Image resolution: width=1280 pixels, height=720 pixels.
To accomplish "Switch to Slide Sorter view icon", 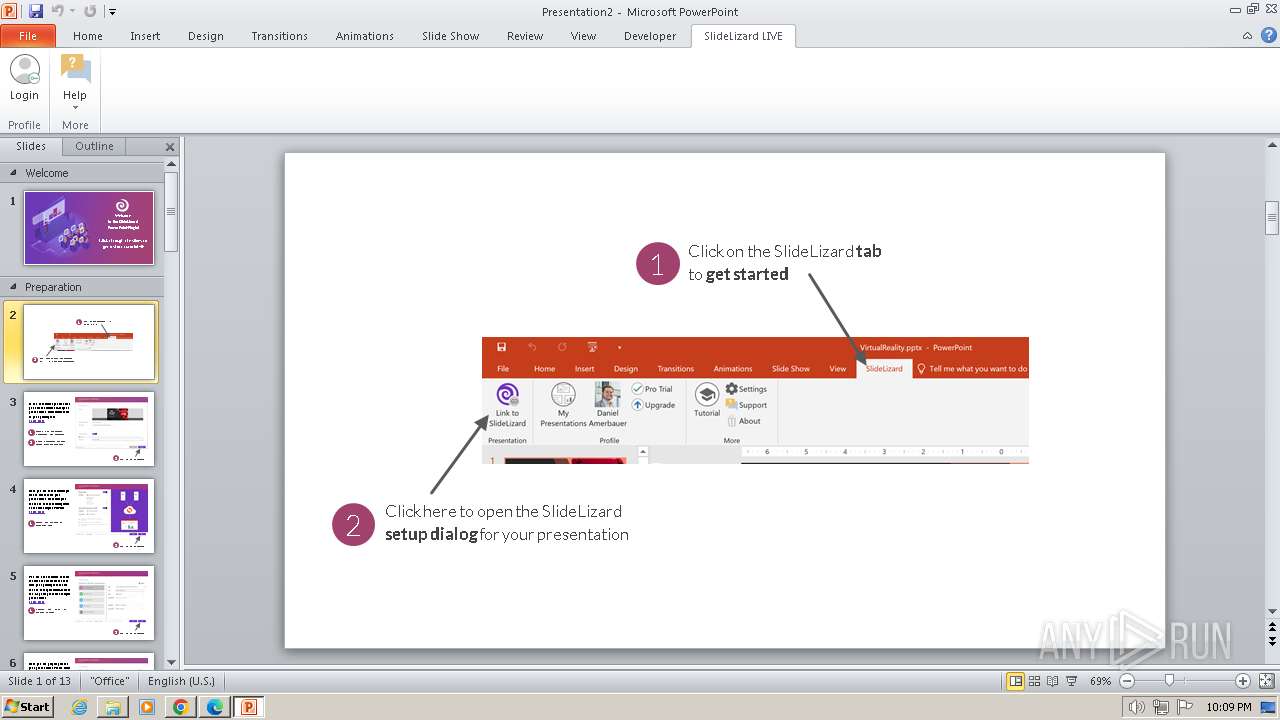I will [1034, 681].
